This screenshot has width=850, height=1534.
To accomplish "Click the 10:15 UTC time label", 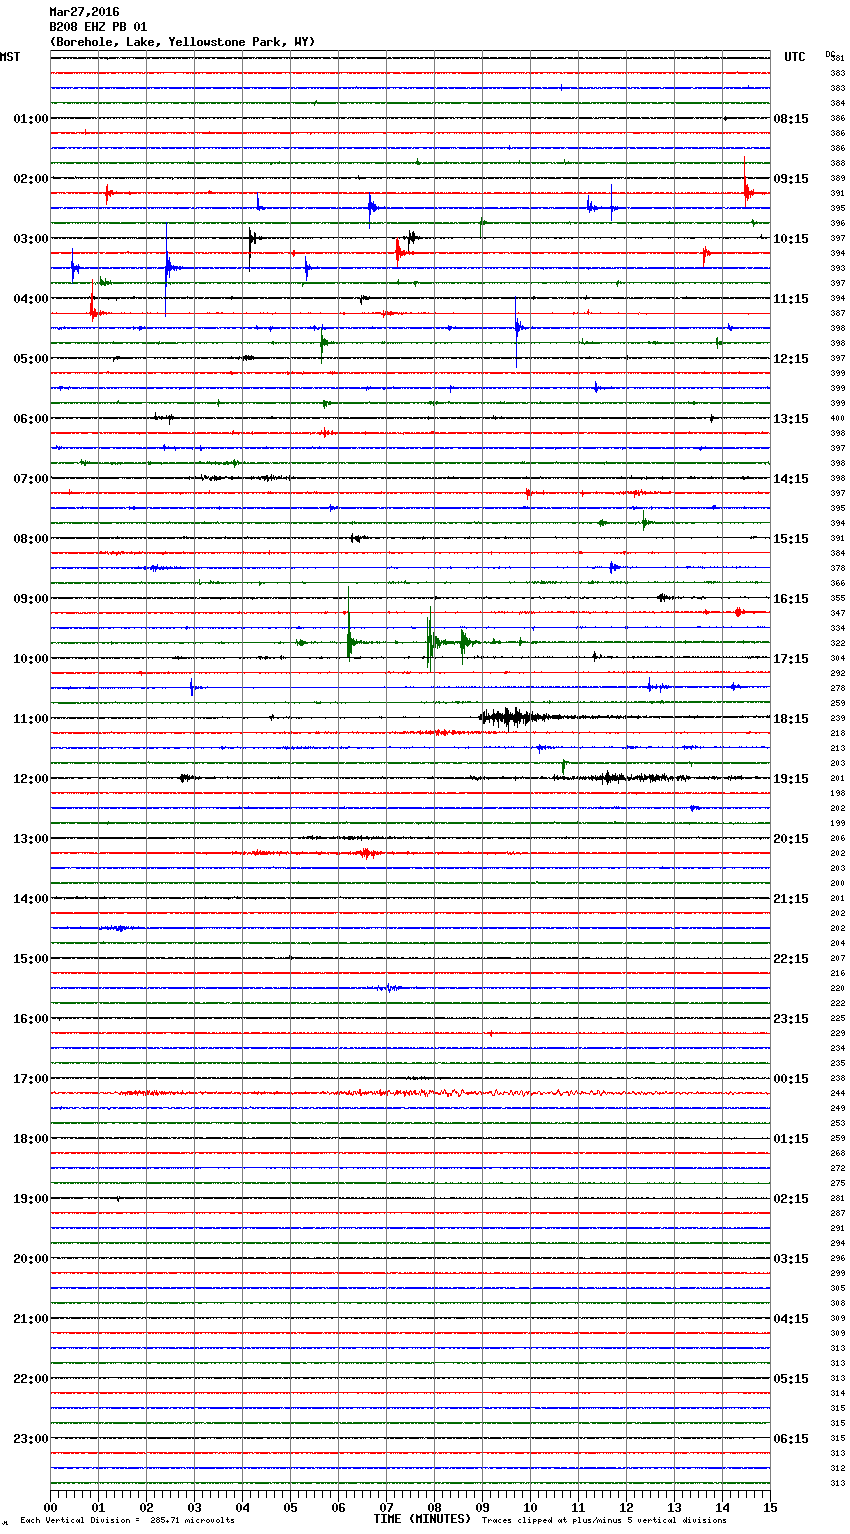I will point(791,239).
